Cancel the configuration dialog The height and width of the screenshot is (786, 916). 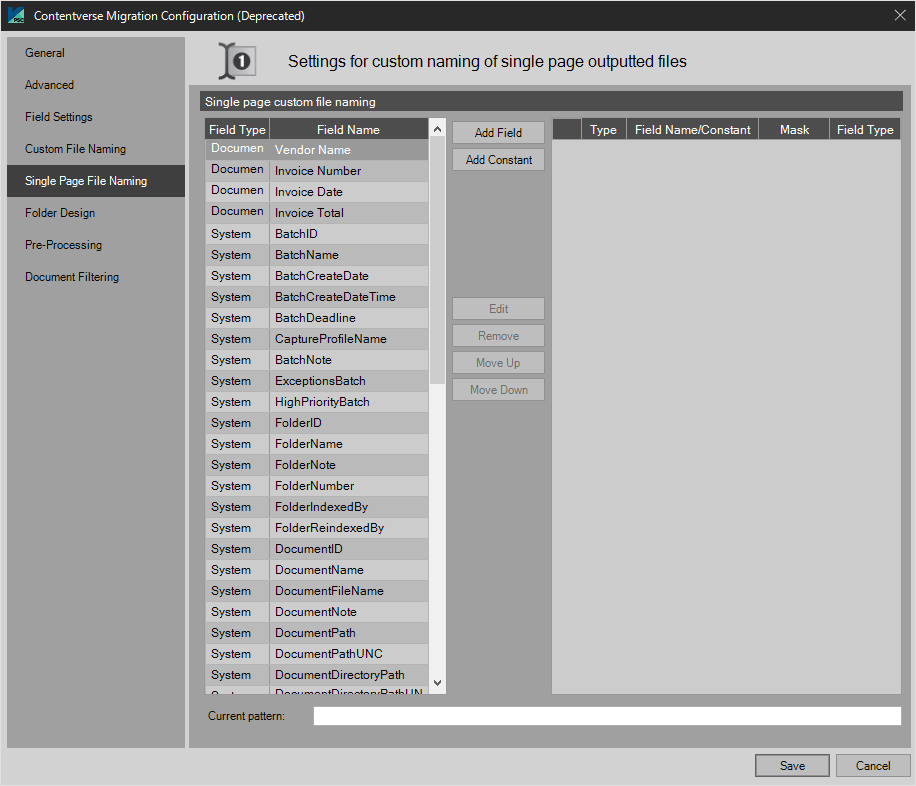click(x=873, y=766)
